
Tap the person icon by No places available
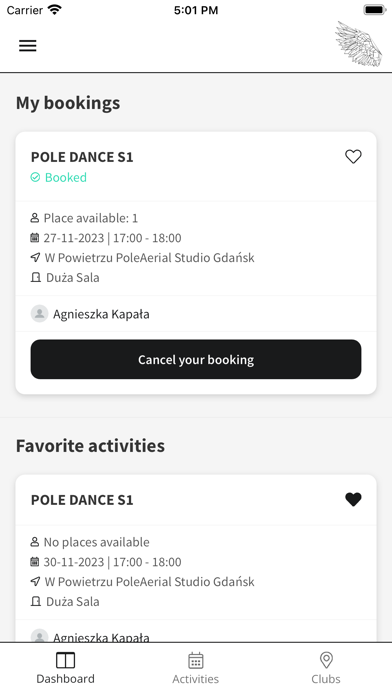tap(35, 542)
